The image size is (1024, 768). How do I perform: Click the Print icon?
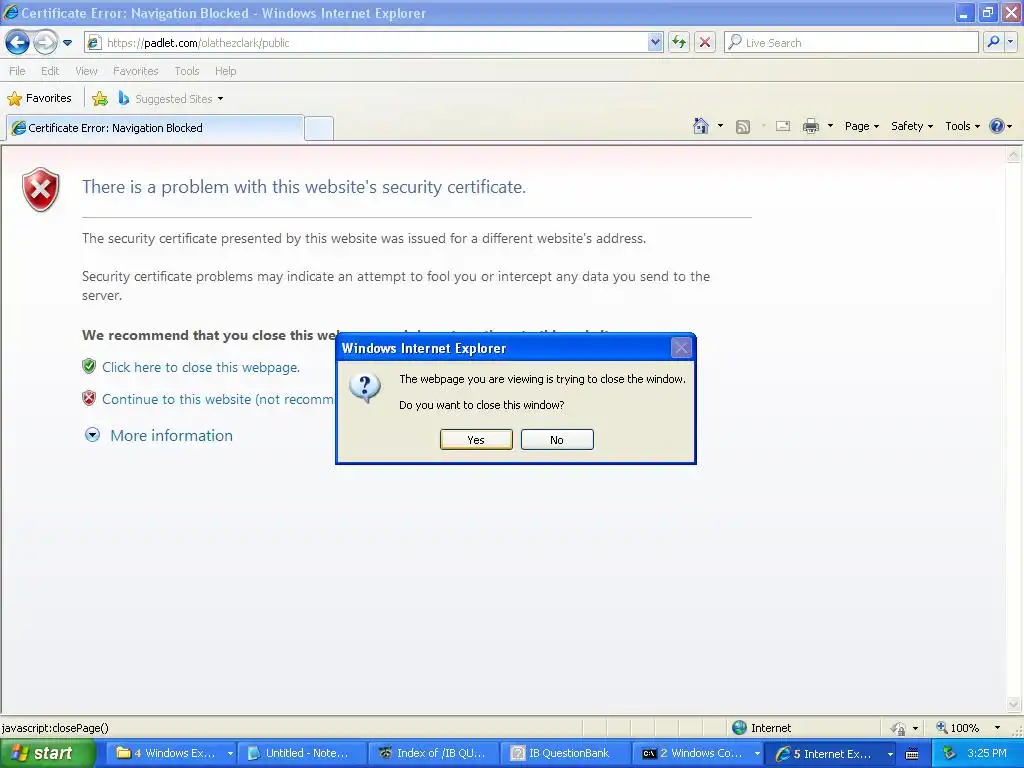(x=810, y=126)
